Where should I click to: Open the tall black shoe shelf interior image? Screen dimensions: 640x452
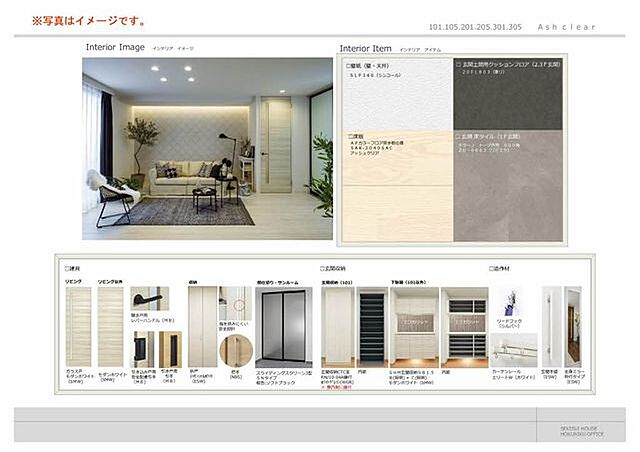[372, 327]
